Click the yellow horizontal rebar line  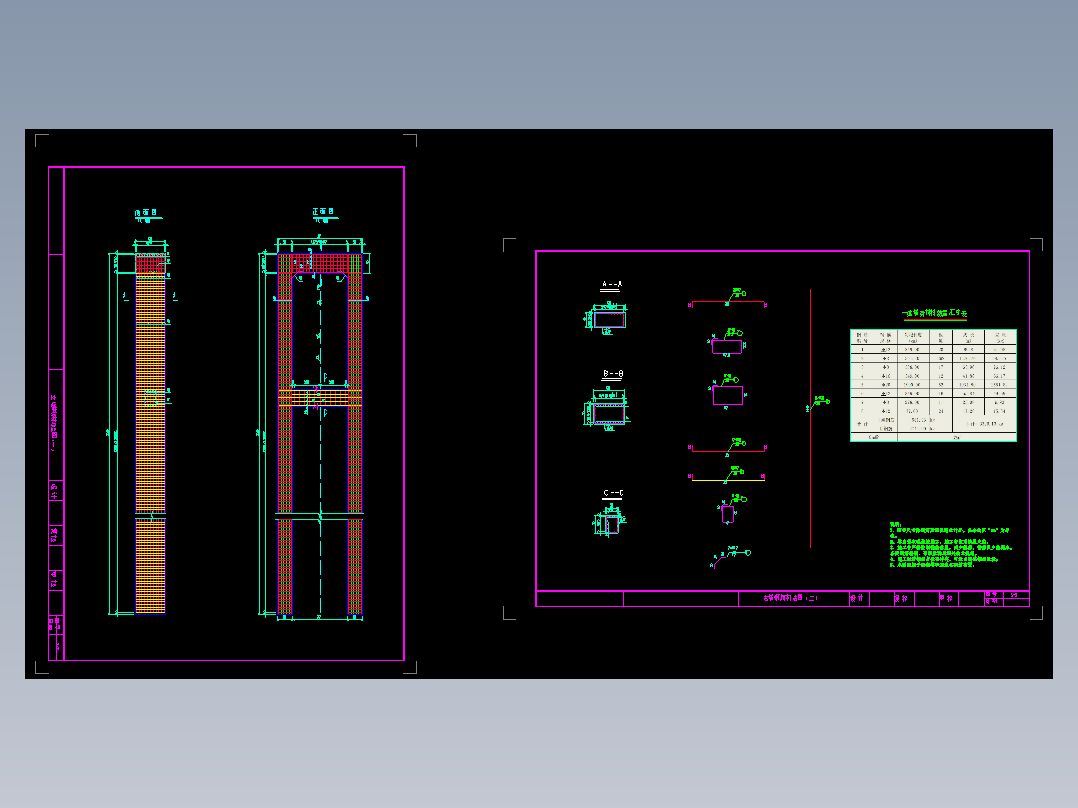(x=728, y=479)
